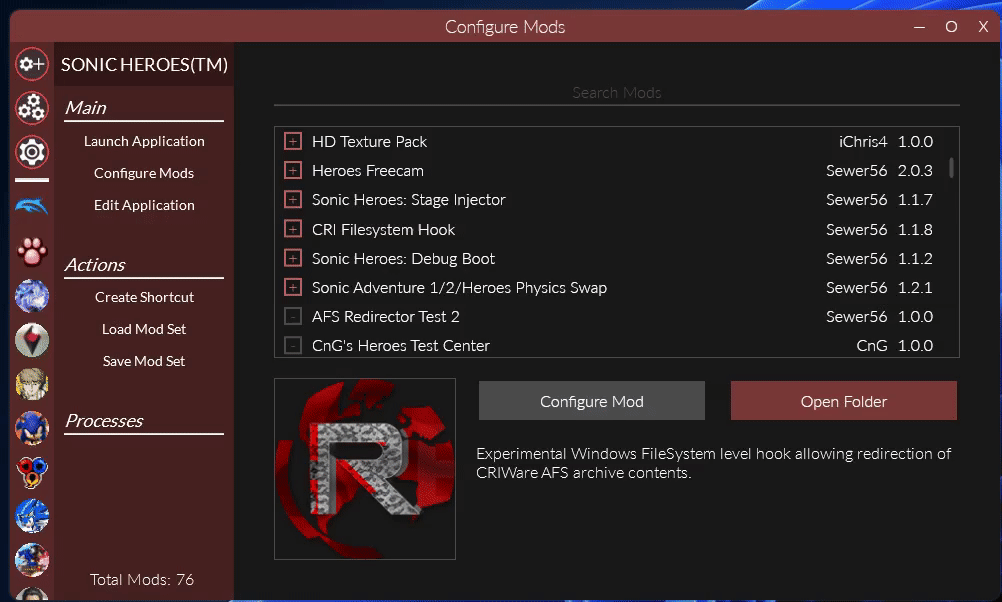Click the Open Folder button
The image size is (1002, 602).
tap(844, 401)
